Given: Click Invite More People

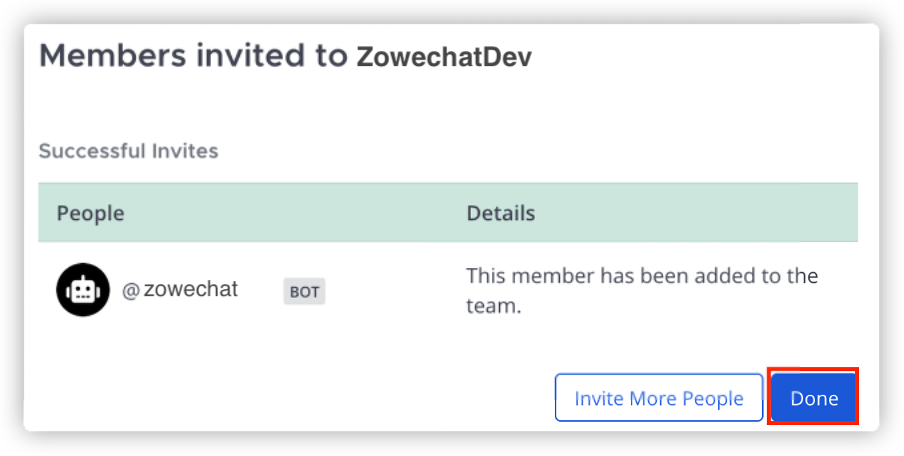Looking at the screenshot, I should pos(658,398).
